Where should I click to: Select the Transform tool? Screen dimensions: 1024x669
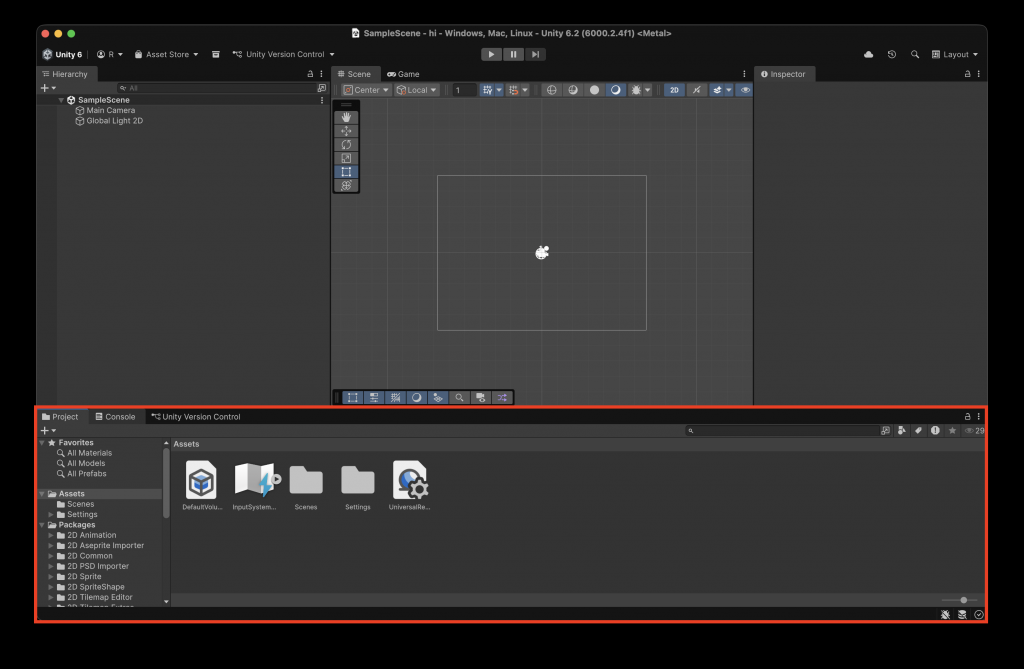[x=346, y=186]
